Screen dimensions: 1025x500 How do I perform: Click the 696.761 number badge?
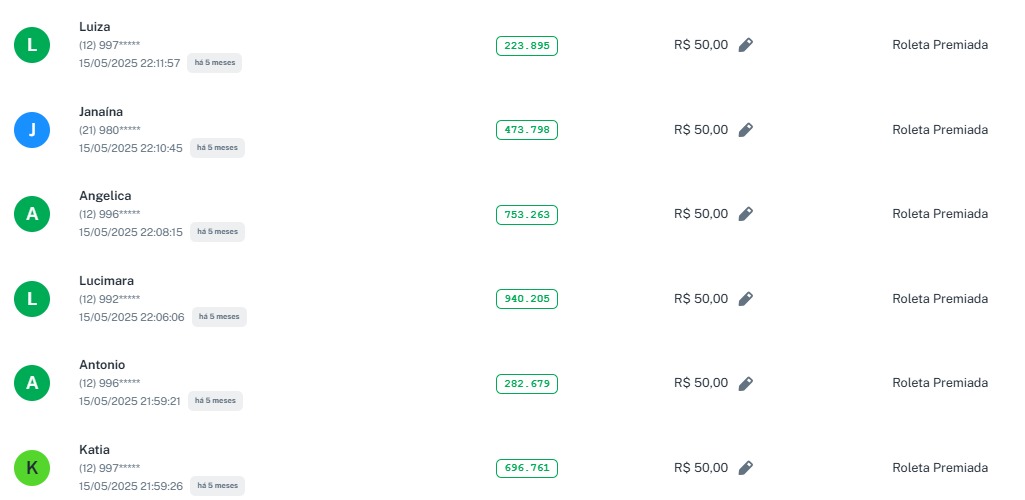click(527, 468)
